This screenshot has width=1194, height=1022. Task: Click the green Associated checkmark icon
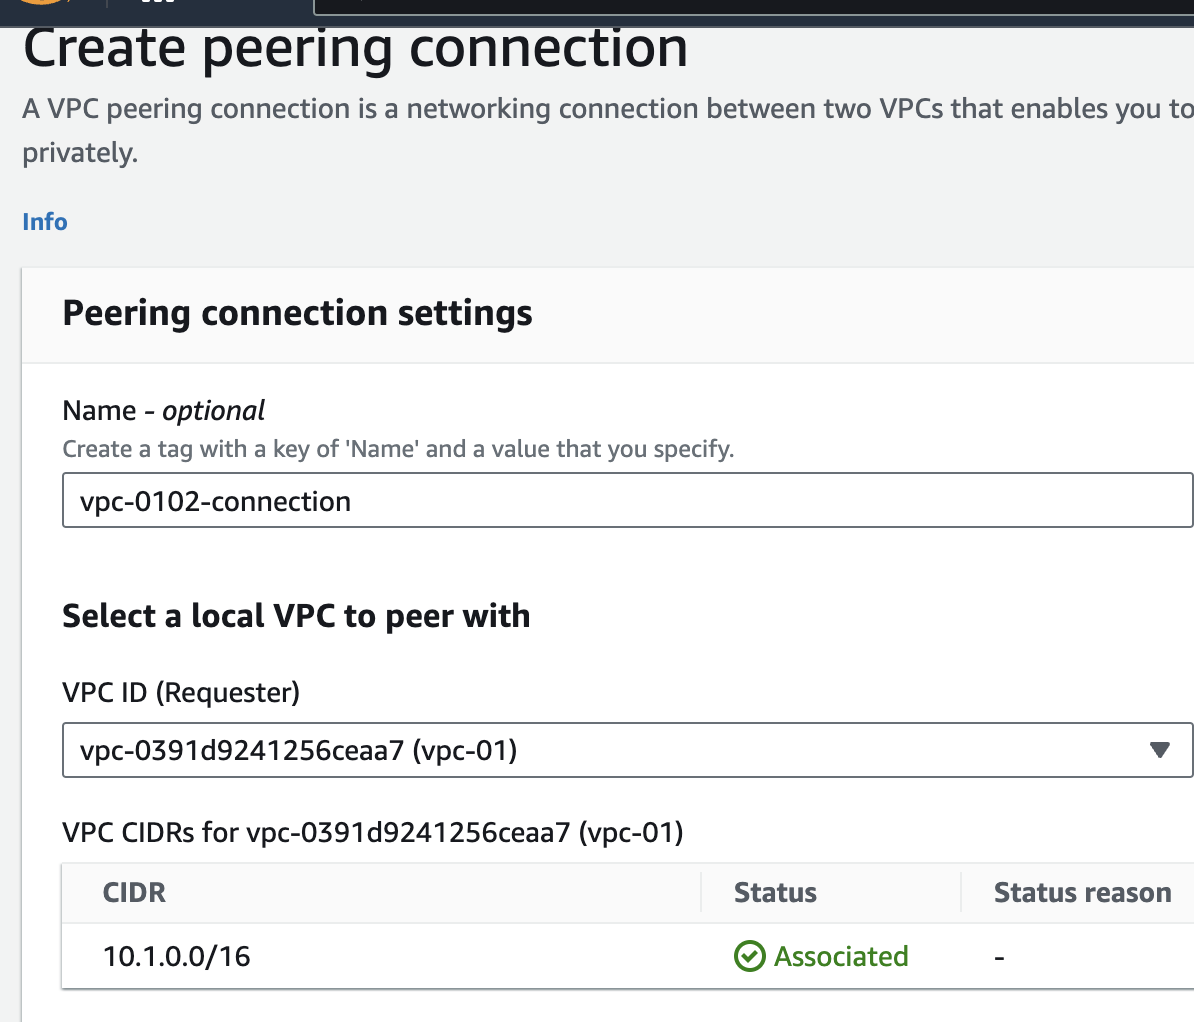[749, 957]
